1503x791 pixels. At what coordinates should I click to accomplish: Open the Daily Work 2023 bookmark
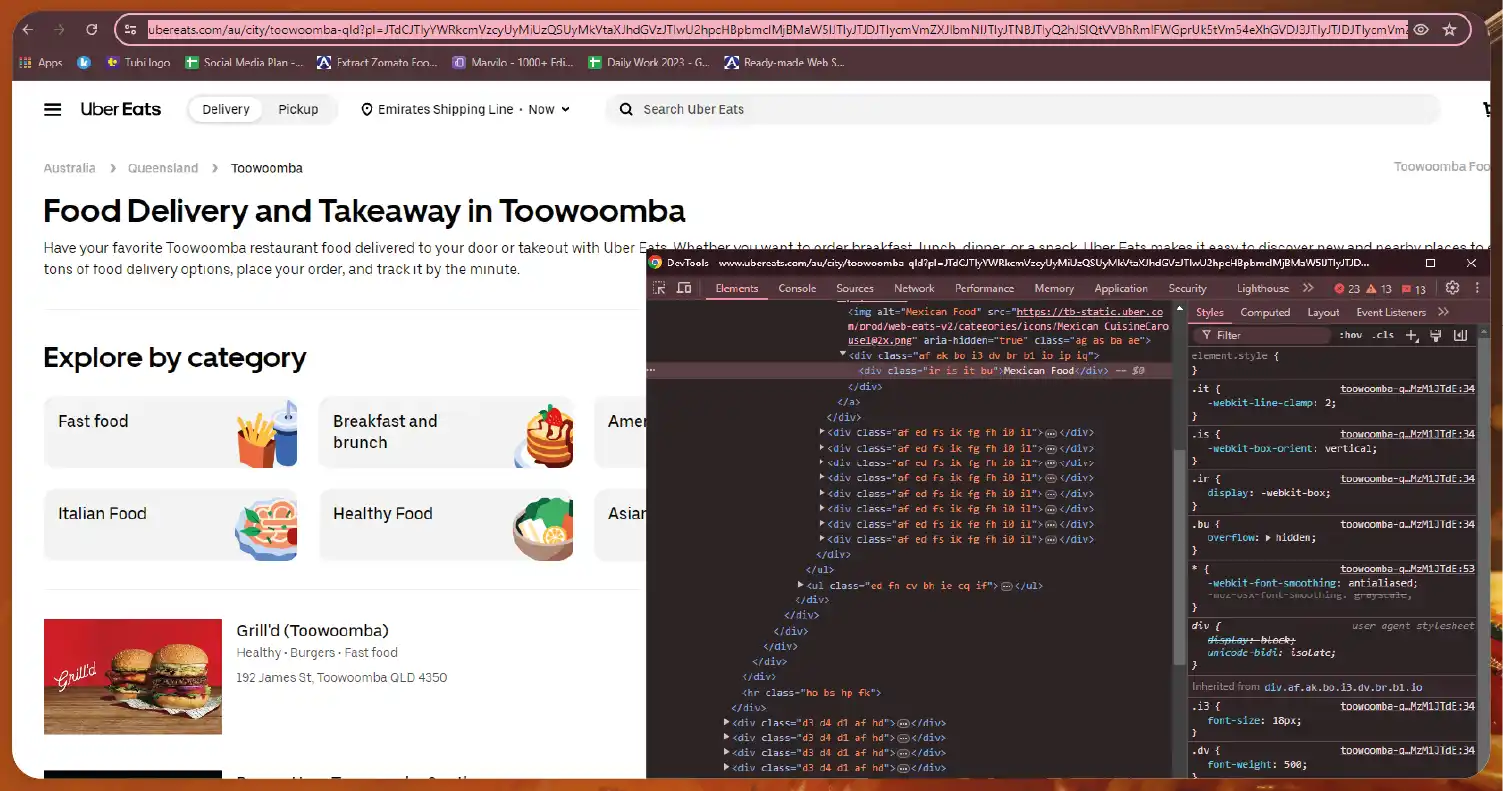point(649,62)
